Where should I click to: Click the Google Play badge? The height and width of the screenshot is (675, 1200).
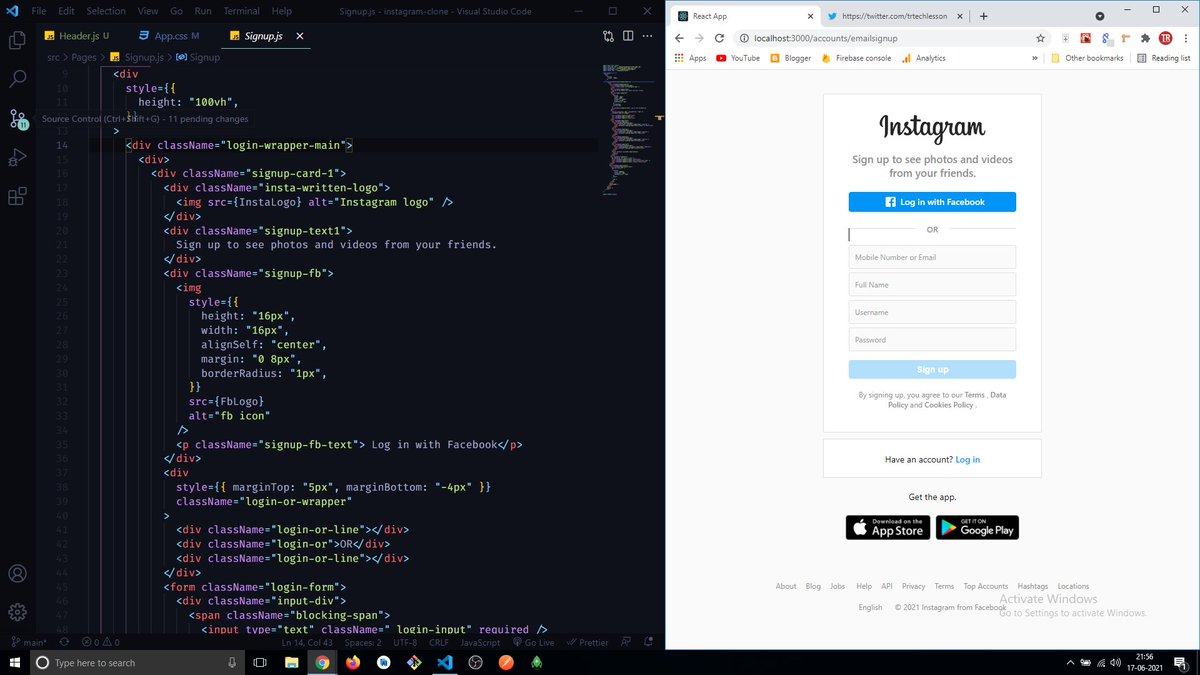coord(977,527)
